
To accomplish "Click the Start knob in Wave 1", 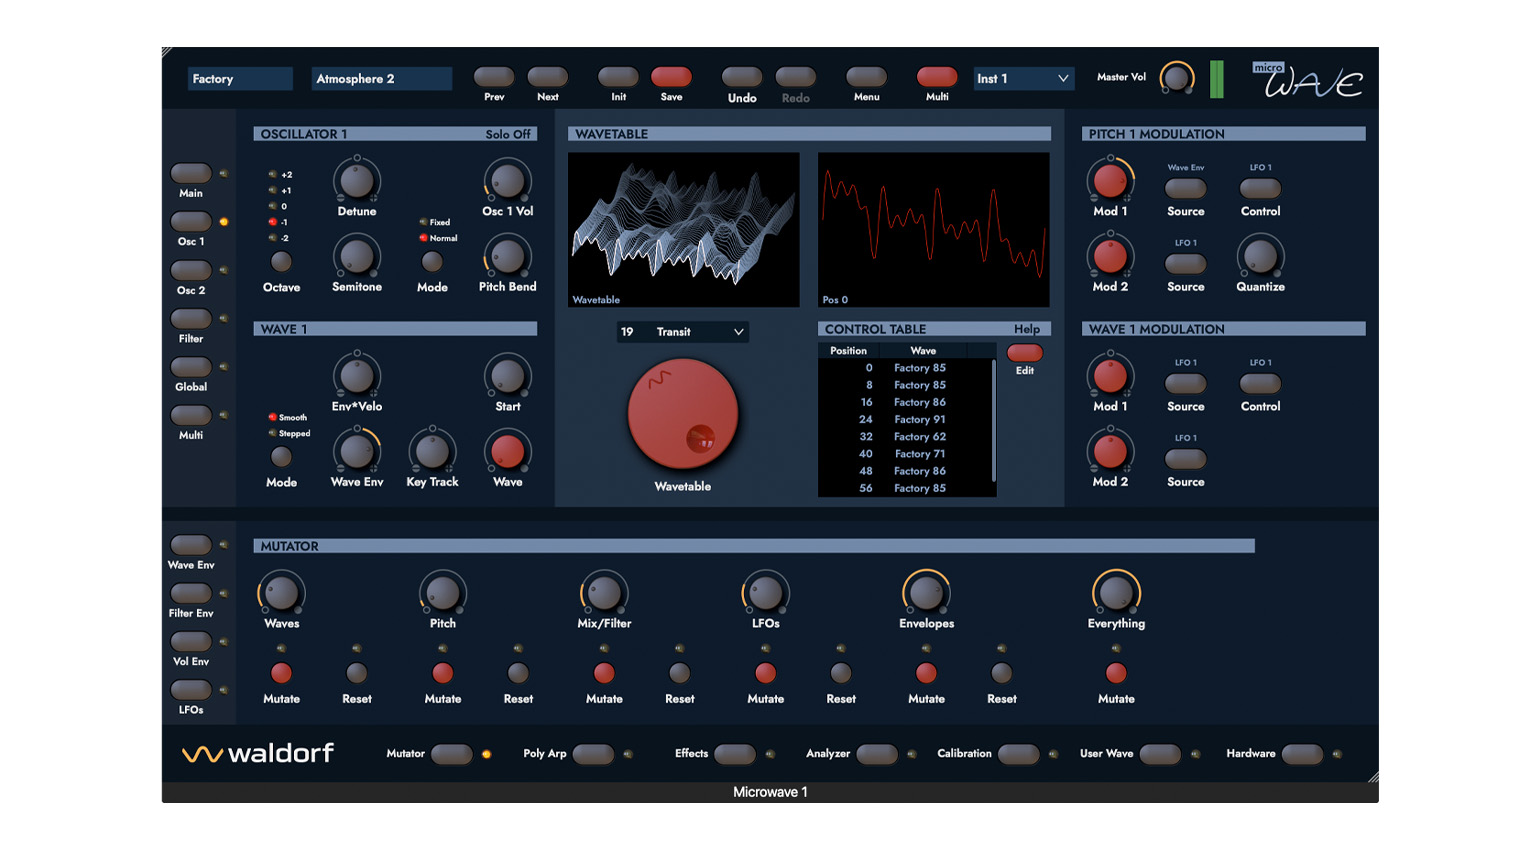I will coord(507,376).
